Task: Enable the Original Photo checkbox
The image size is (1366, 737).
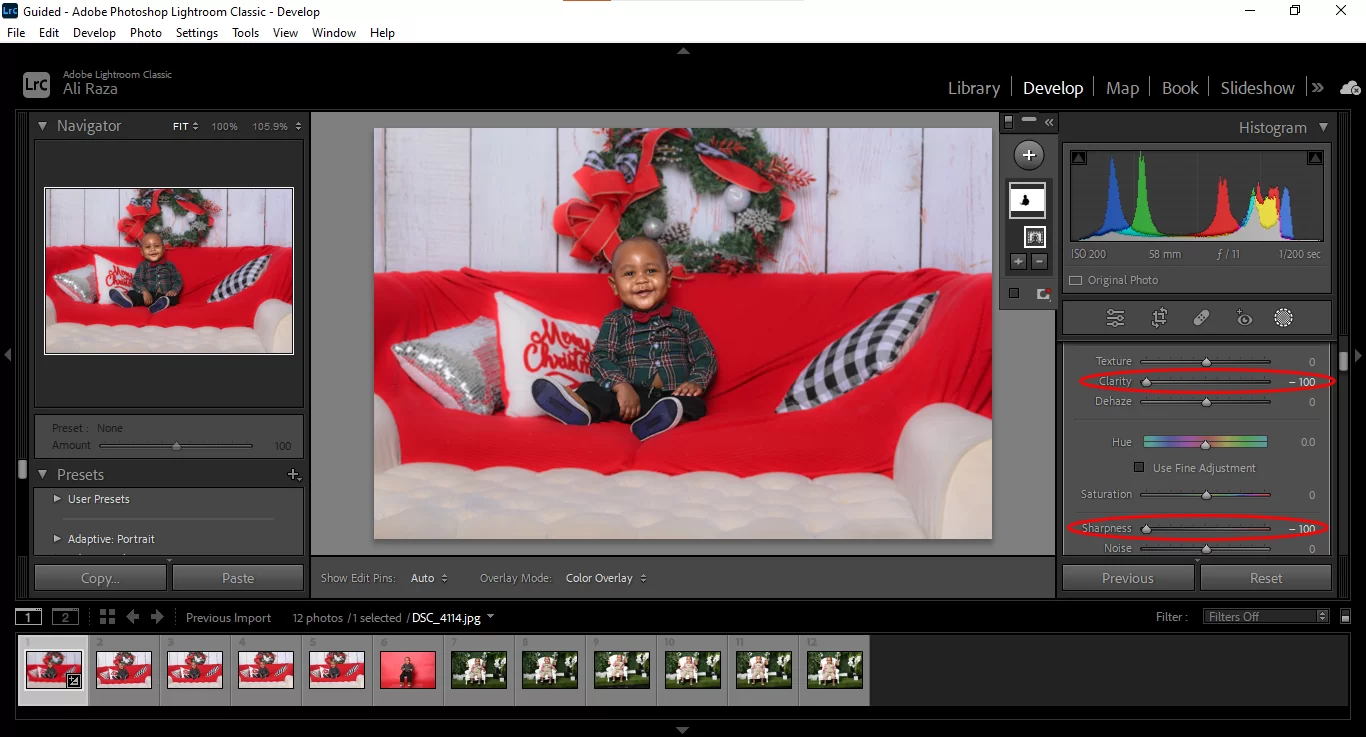Action: pos(1076,281)
